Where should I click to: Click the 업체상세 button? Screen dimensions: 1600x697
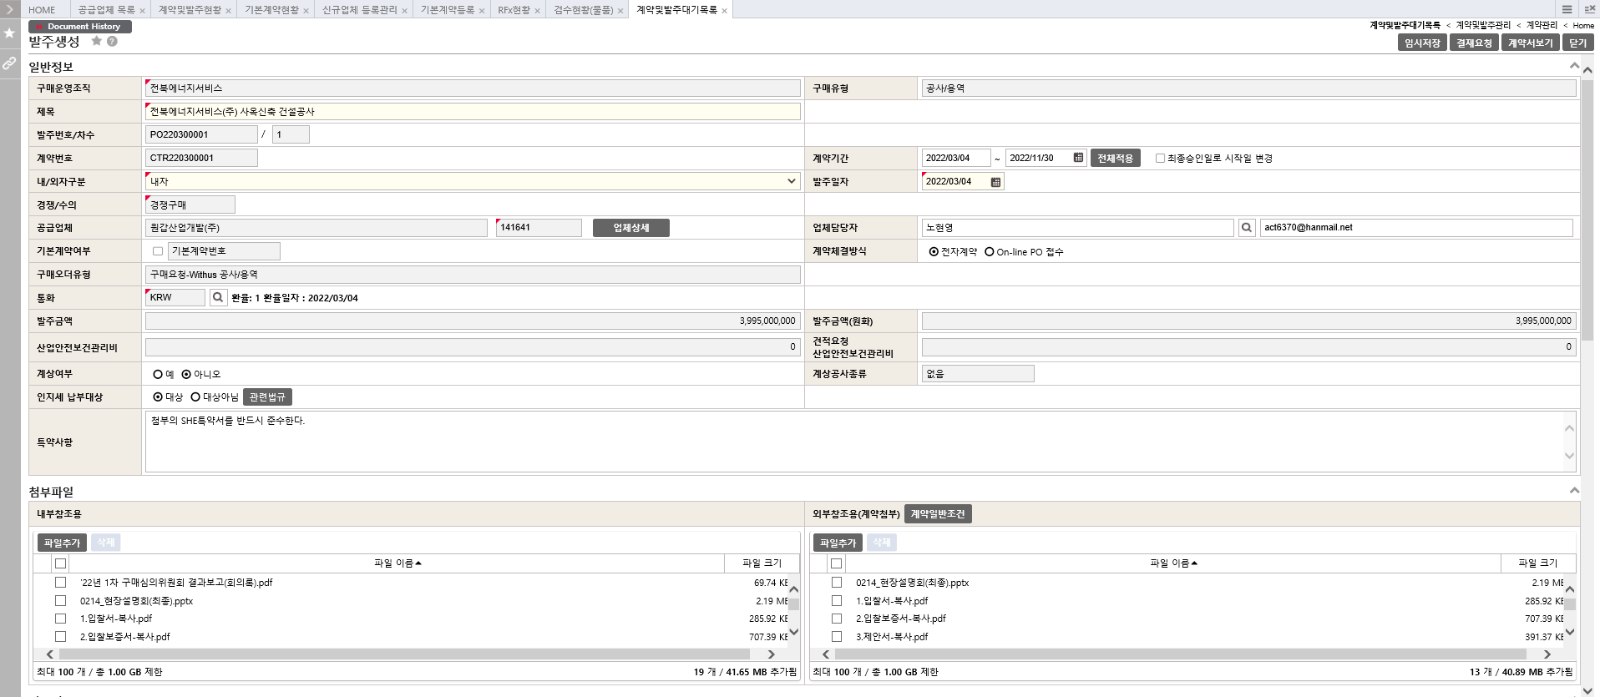pos(631,228)
